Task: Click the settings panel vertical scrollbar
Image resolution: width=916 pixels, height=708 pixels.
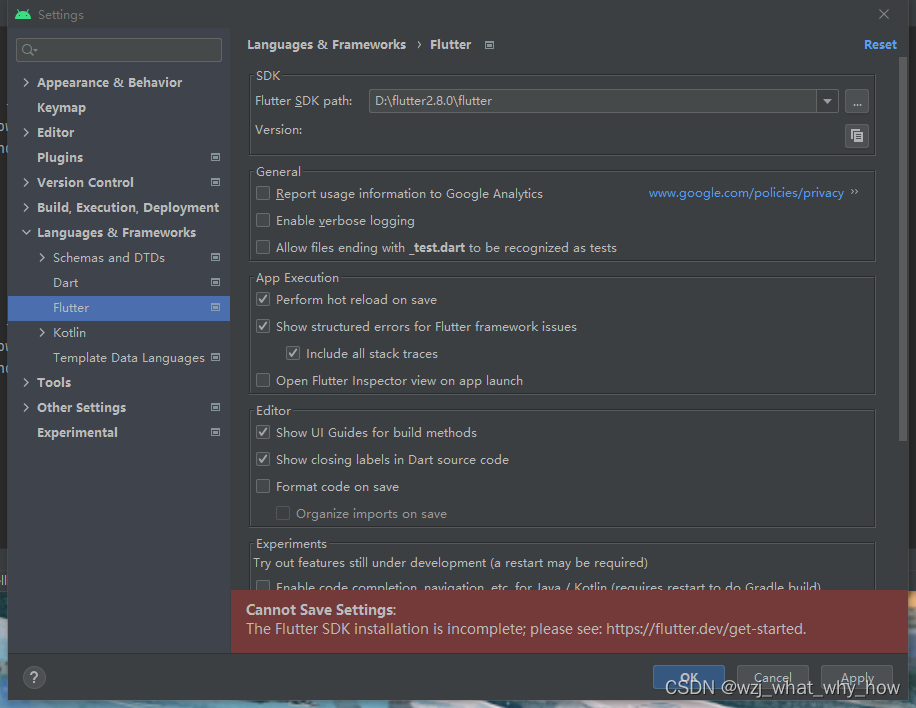Action: pyautogui.click(x=903, y=248)
